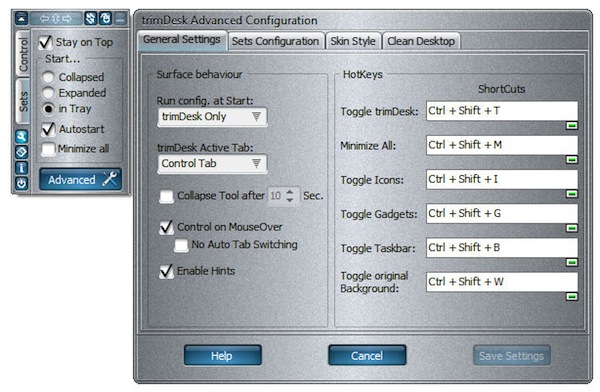Click the collapse arrow icon on the trimDesk widget

[x=21, y=18]
